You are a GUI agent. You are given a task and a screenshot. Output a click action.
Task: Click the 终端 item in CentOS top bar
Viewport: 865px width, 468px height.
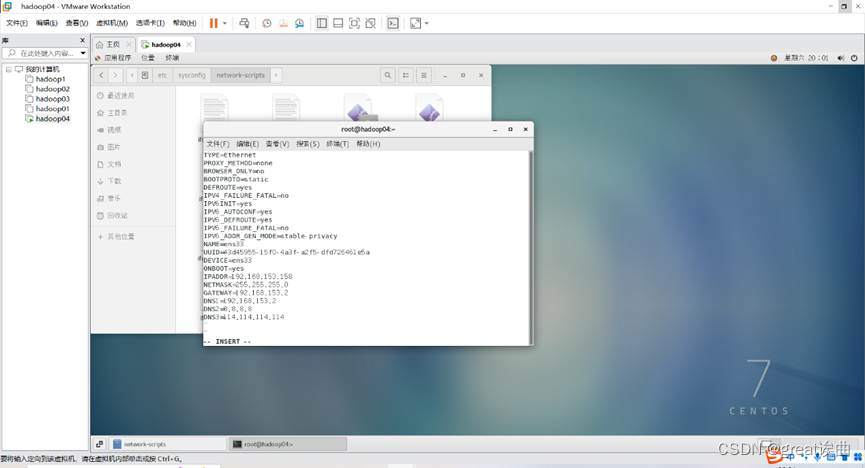(x=172, y=57)
